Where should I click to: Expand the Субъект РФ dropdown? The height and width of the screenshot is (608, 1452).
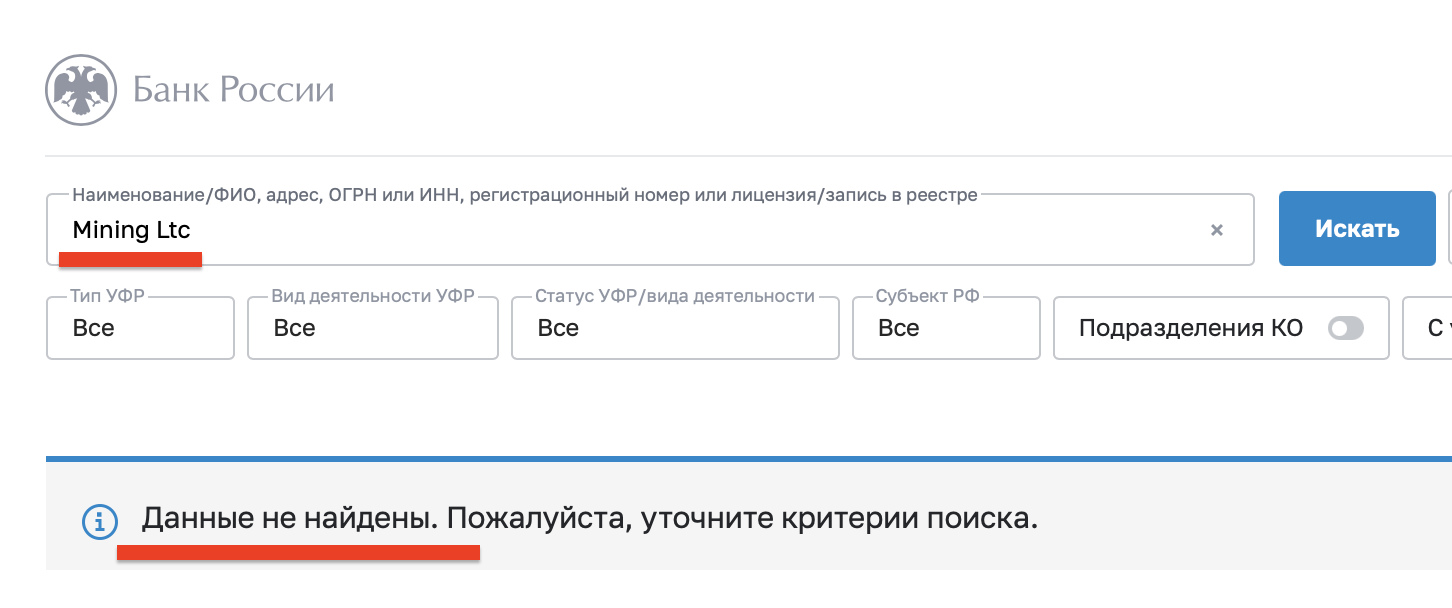coord(945,328)
